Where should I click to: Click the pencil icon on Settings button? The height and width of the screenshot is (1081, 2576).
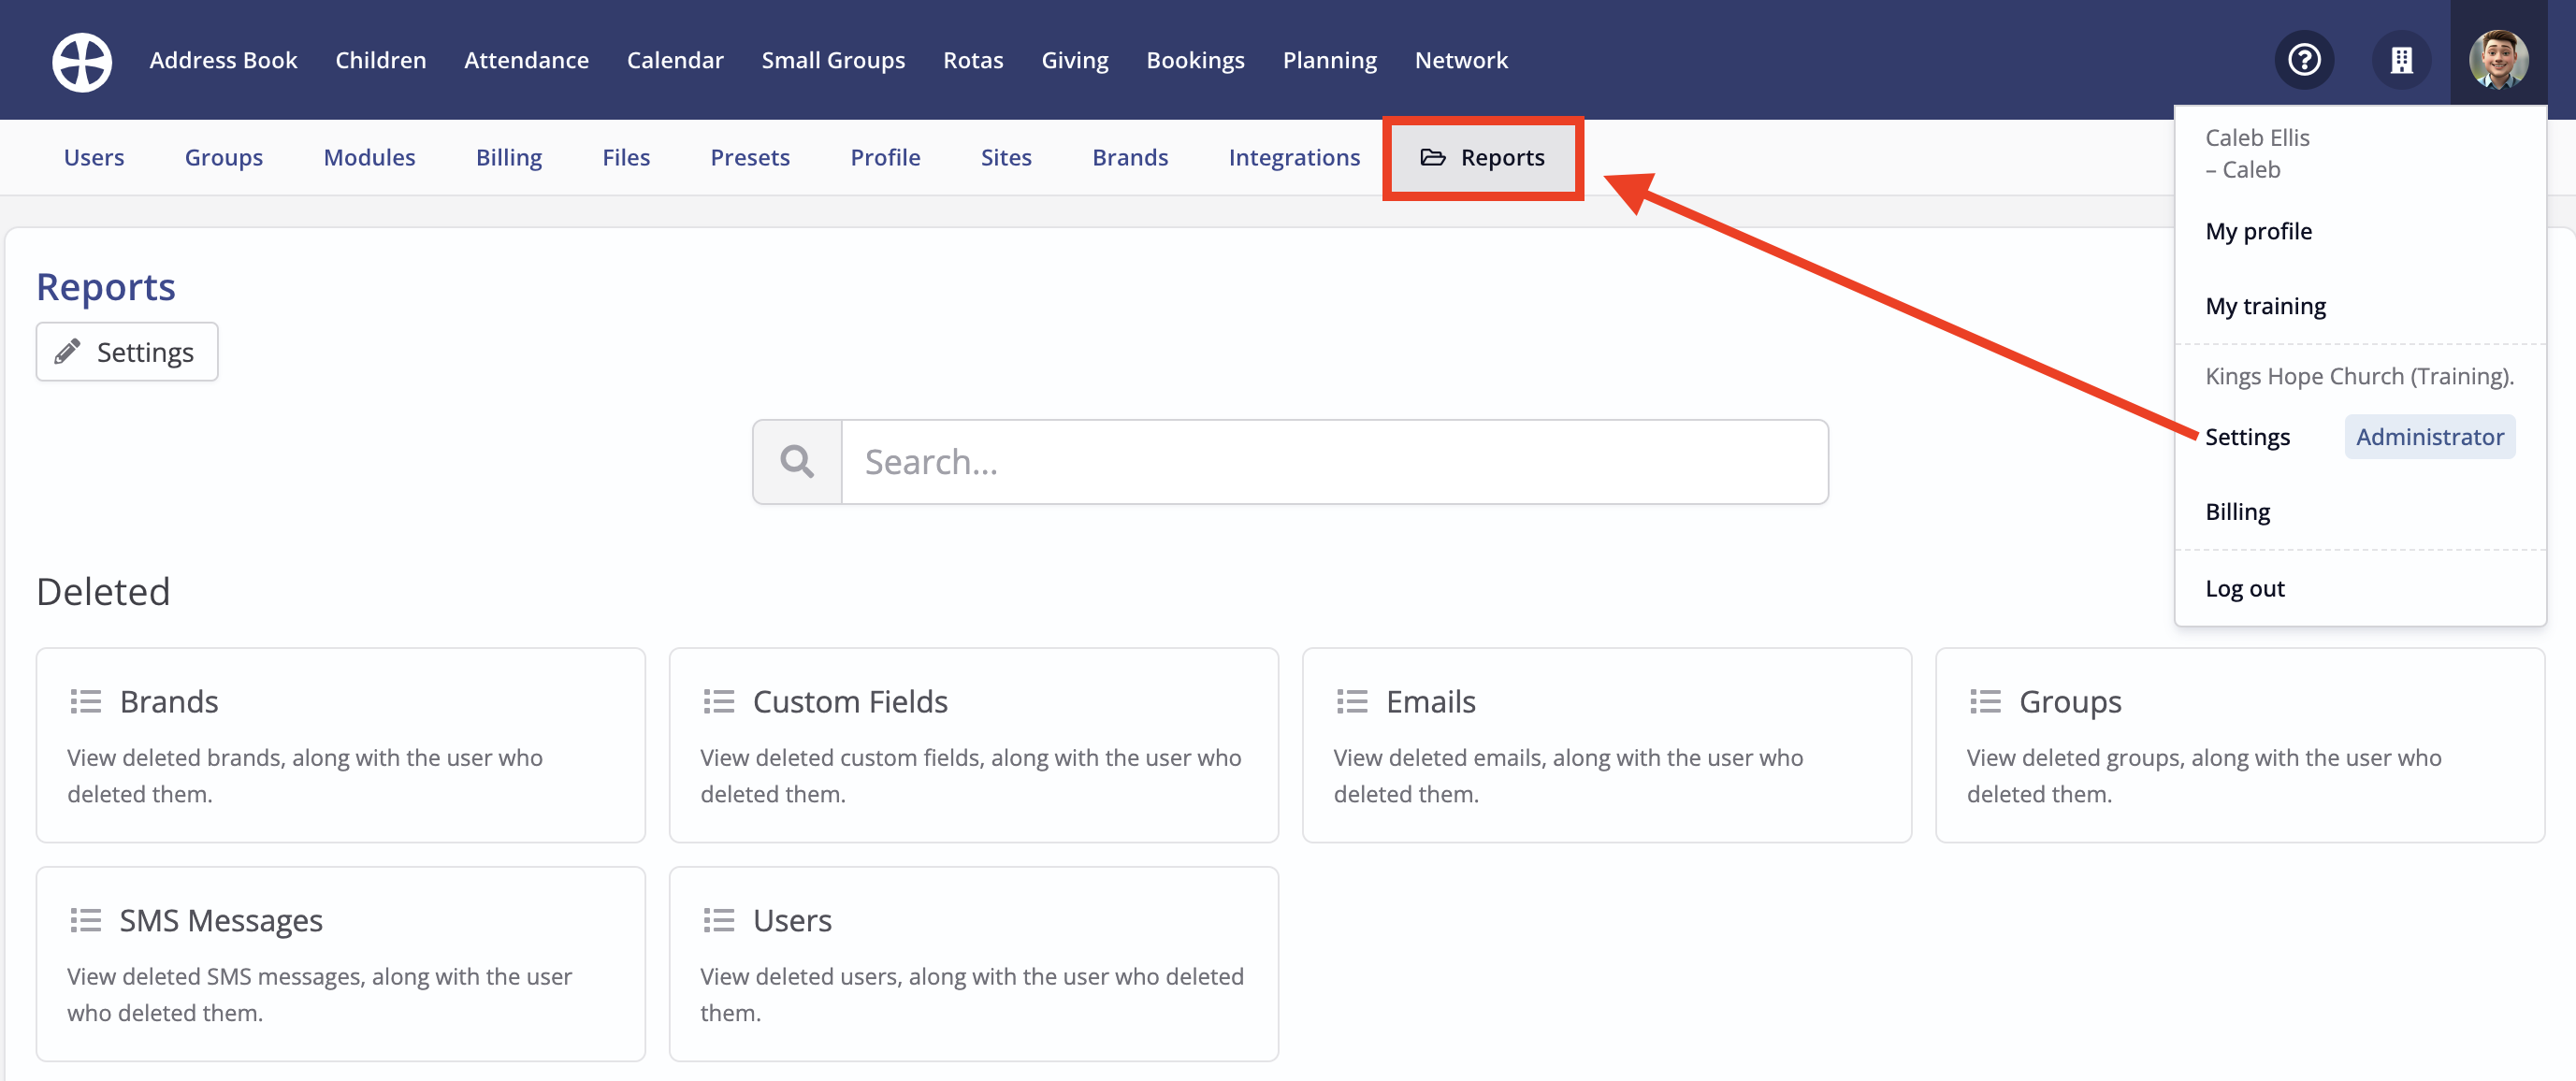coord(67,351)
